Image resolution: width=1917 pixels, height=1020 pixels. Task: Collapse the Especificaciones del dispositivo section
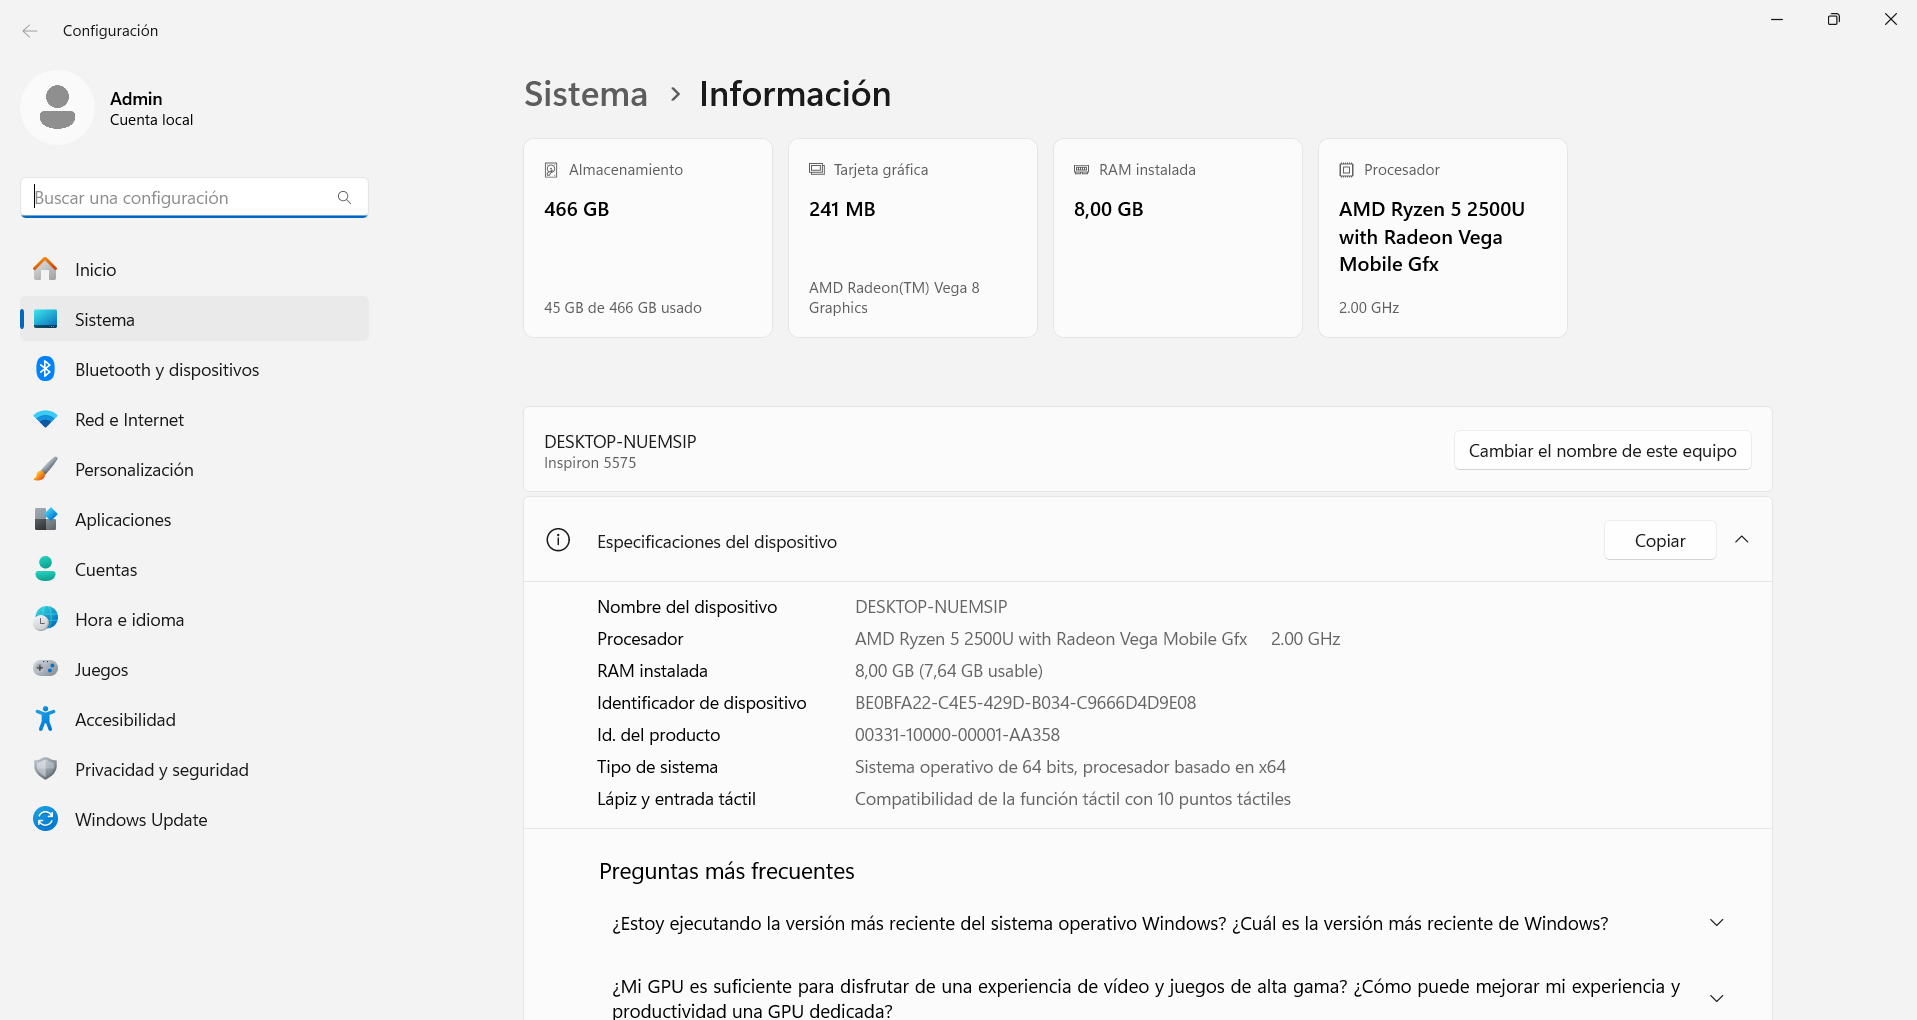(1741, 540)
